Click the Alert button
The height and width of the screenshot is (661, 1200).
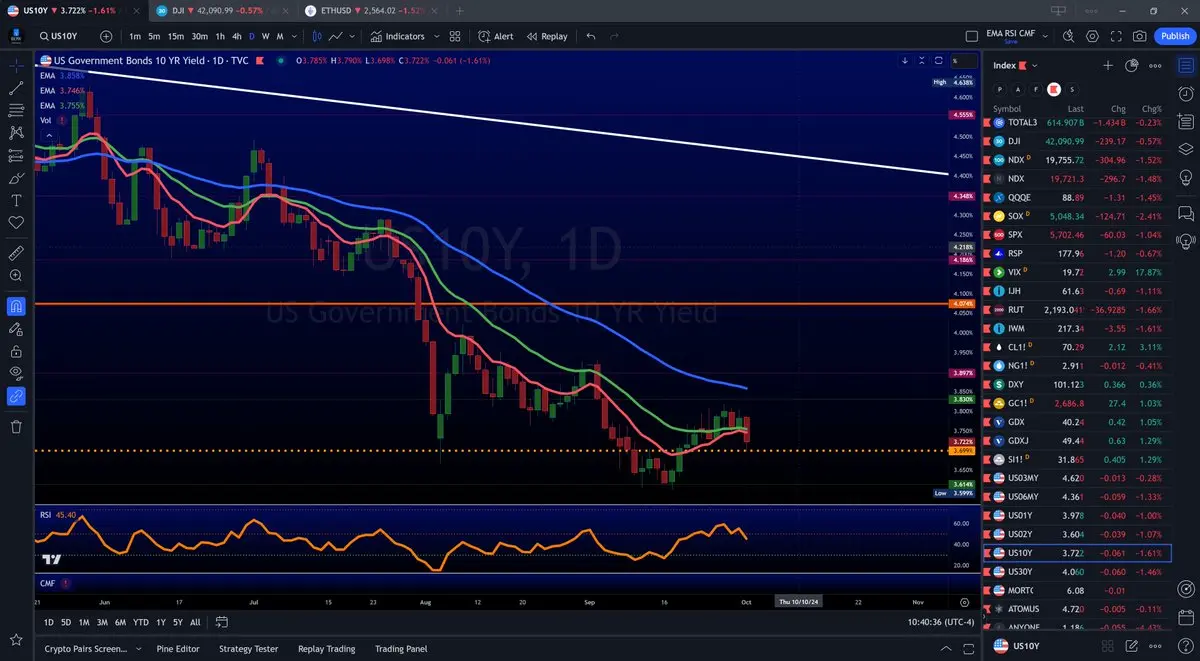(x=495, y=36)
